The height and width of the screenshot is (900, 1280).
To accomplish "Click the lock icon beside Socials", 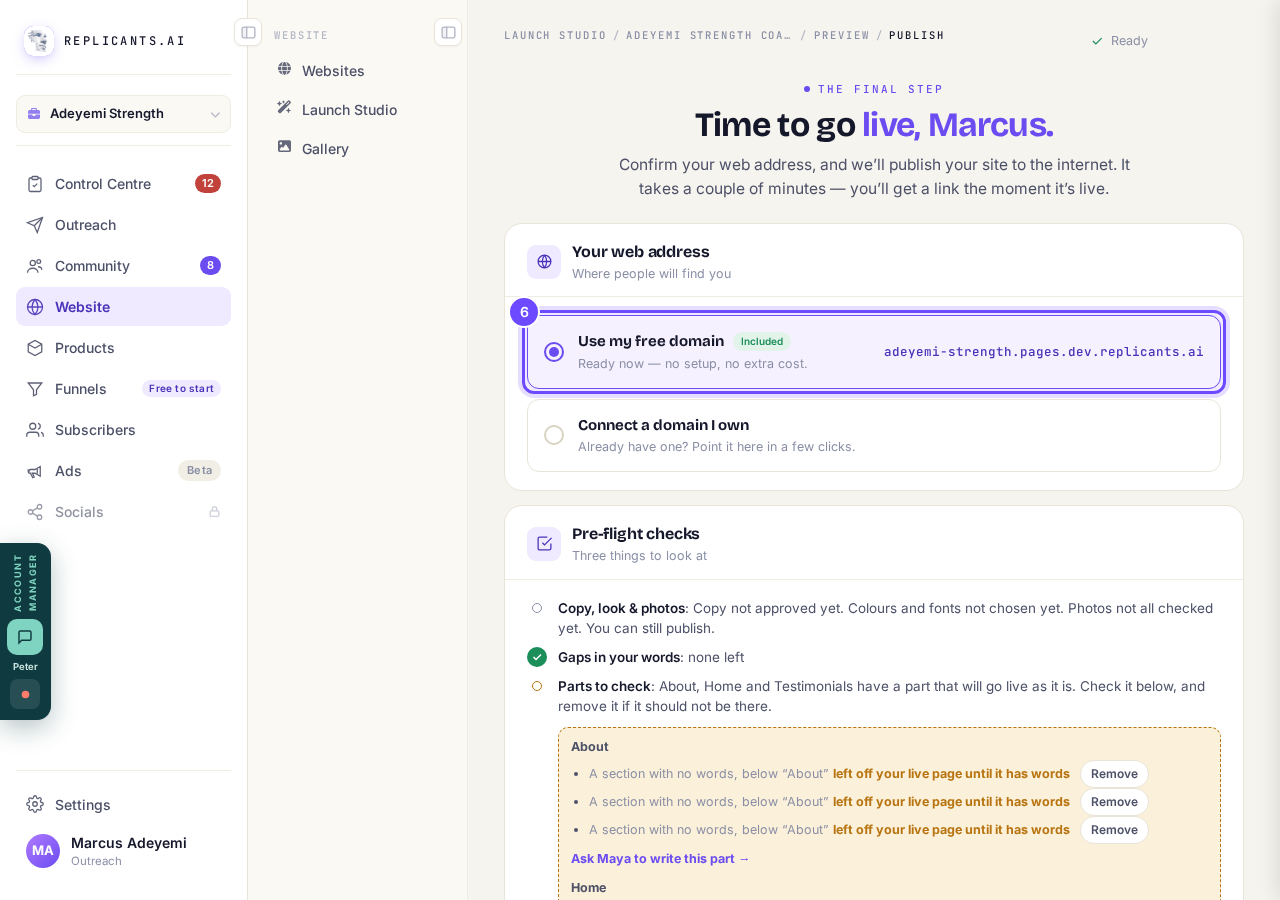I will coord(214,512).
